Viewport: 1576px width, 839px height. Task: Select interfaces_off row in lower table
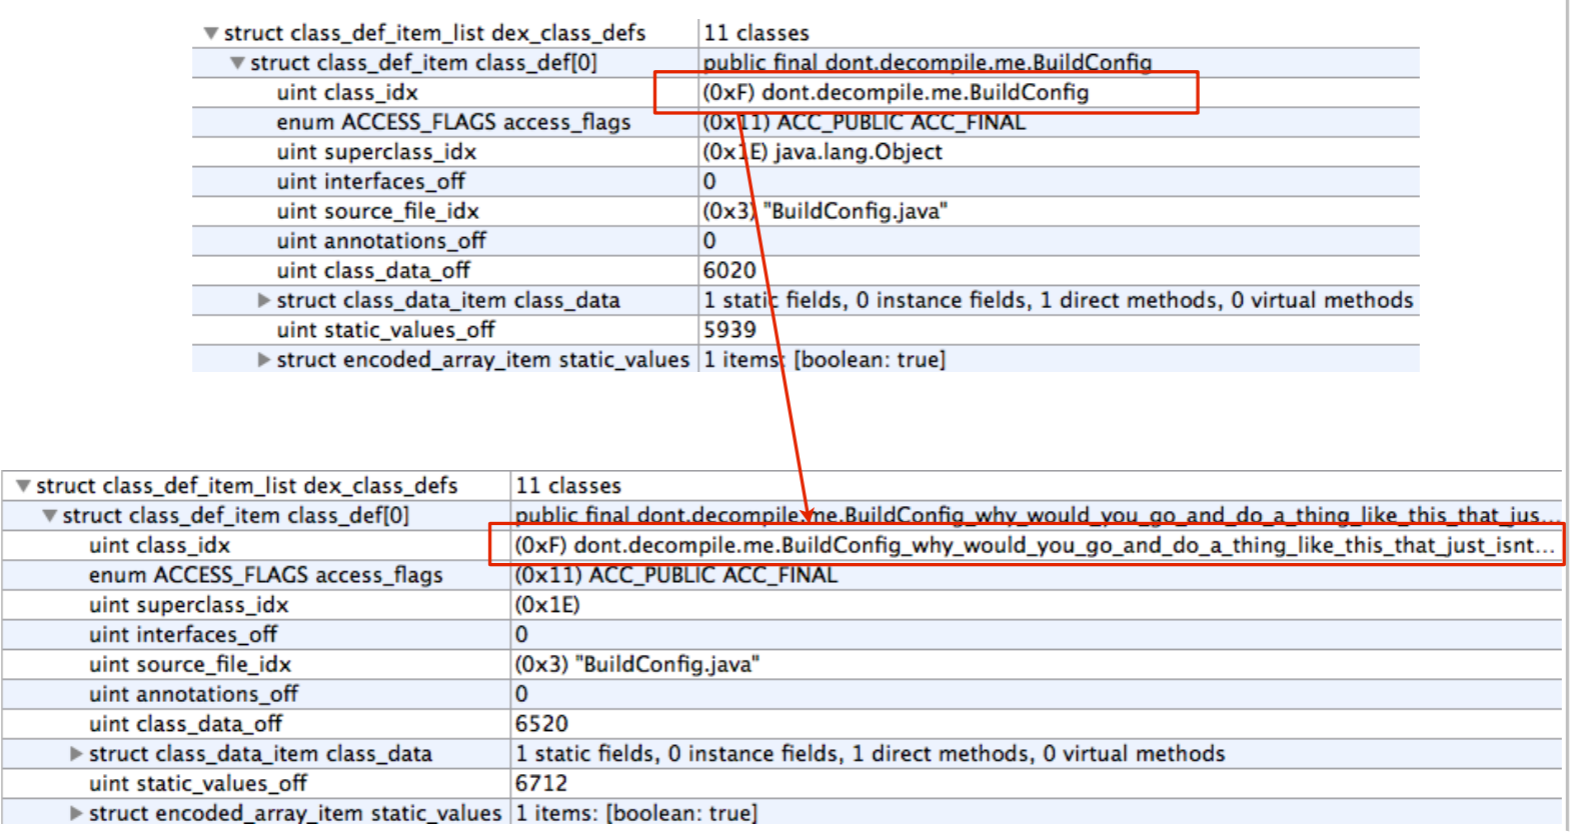click(183, 635)
